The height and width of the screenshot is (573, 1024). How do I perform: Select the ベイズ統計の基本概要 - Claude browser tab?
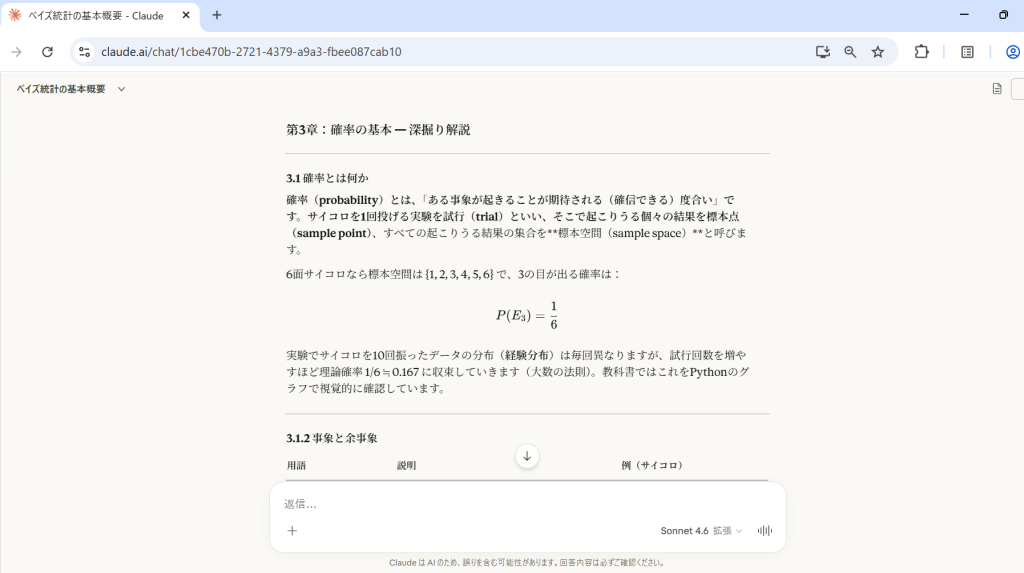pyautogui.click(x=95, y=15)
